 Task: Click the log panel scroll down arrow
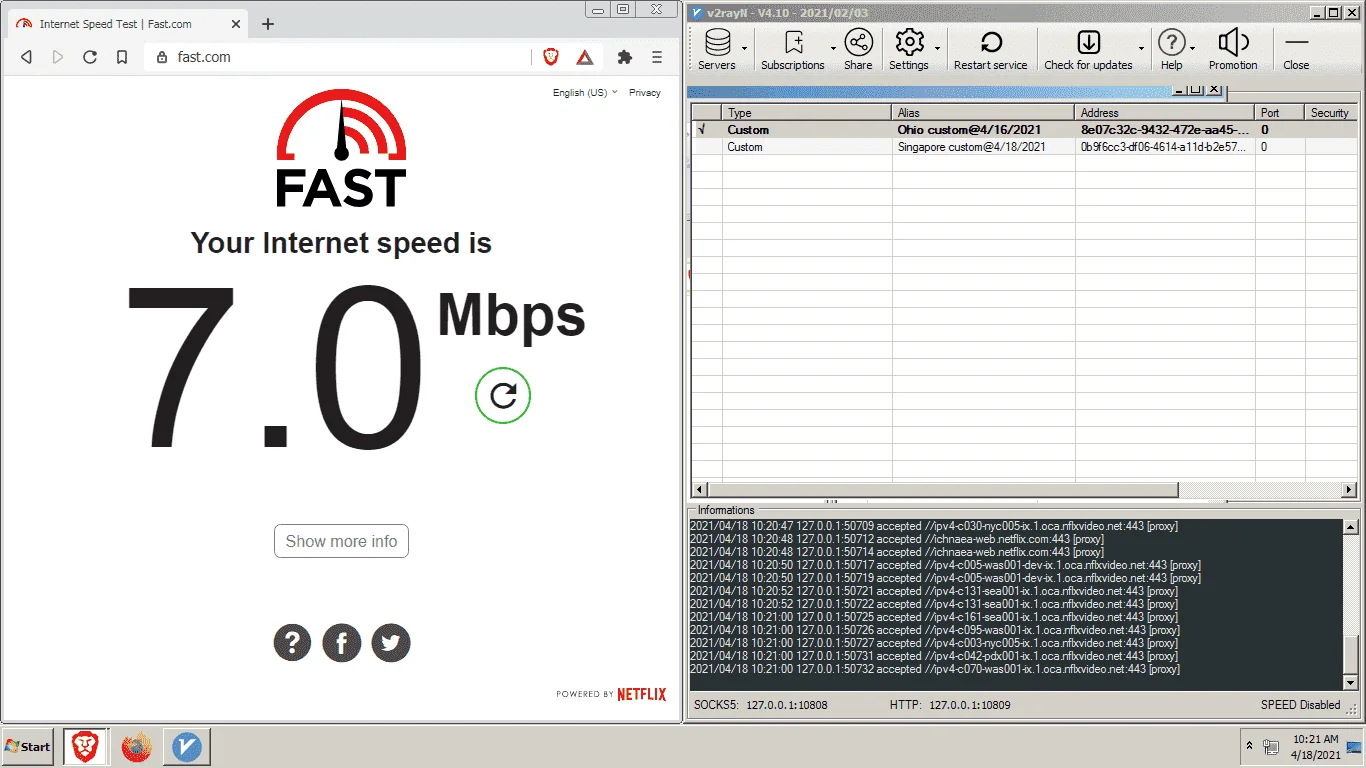point(1350,682)
